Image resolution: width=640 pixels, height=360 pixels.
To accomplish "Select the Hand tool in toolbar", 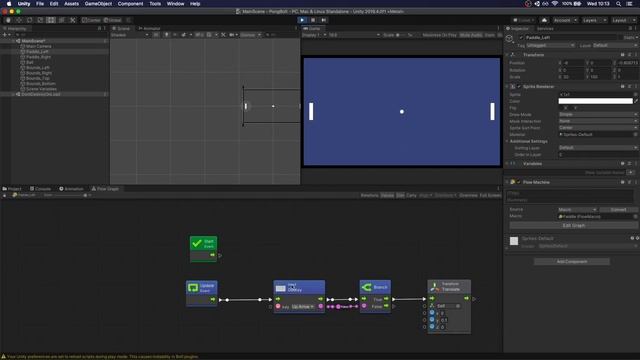I will pyautogui.click(x=8, y=20).
